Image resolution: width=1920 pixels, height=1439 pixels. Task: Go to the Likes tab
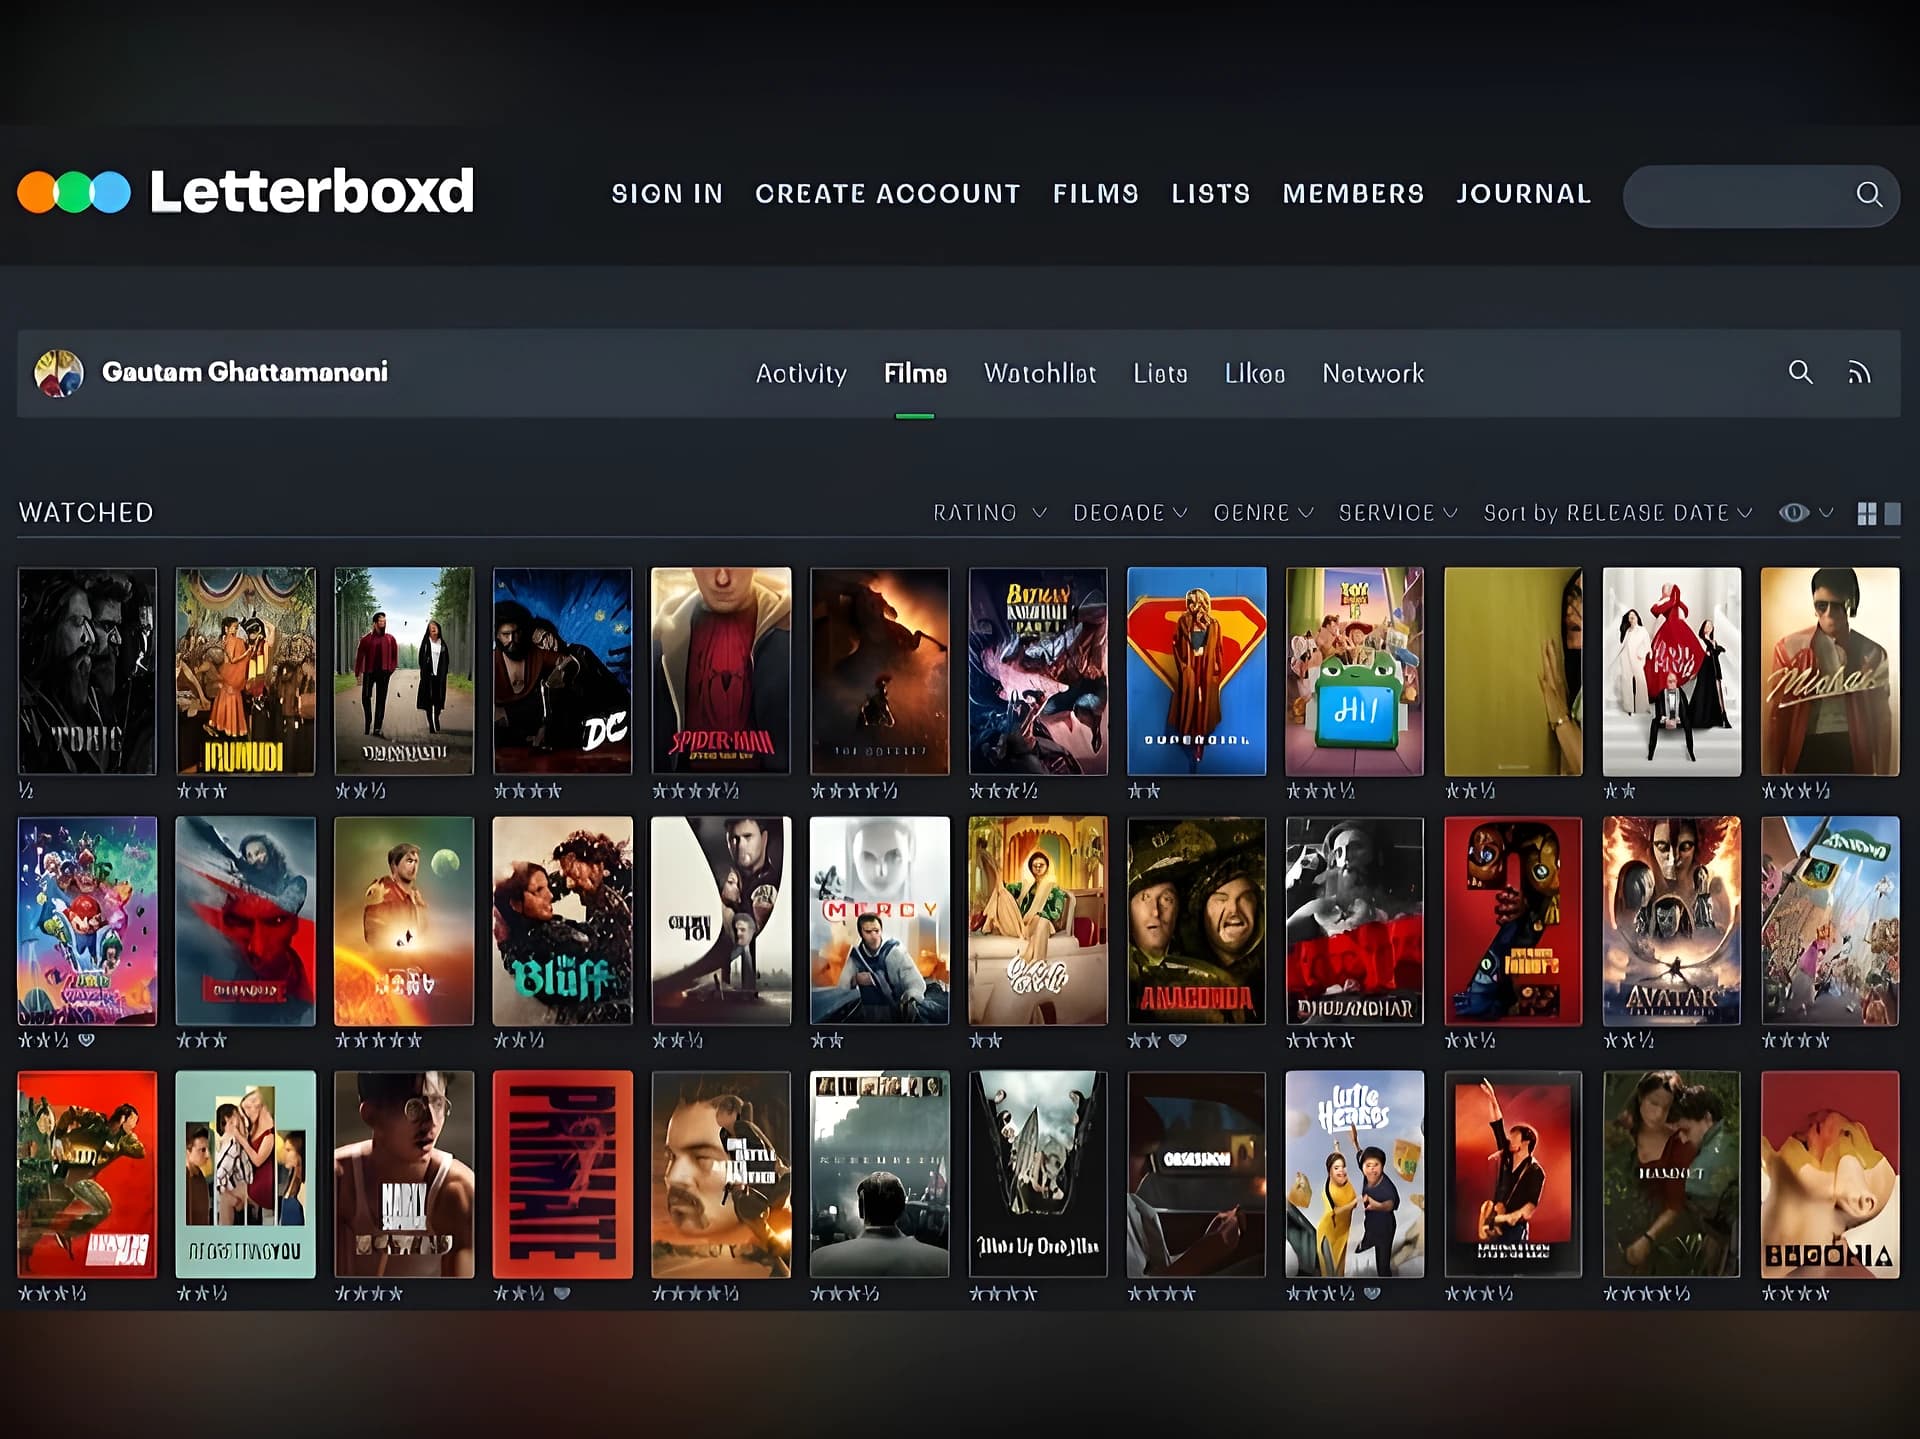(x=1255, y=373)
